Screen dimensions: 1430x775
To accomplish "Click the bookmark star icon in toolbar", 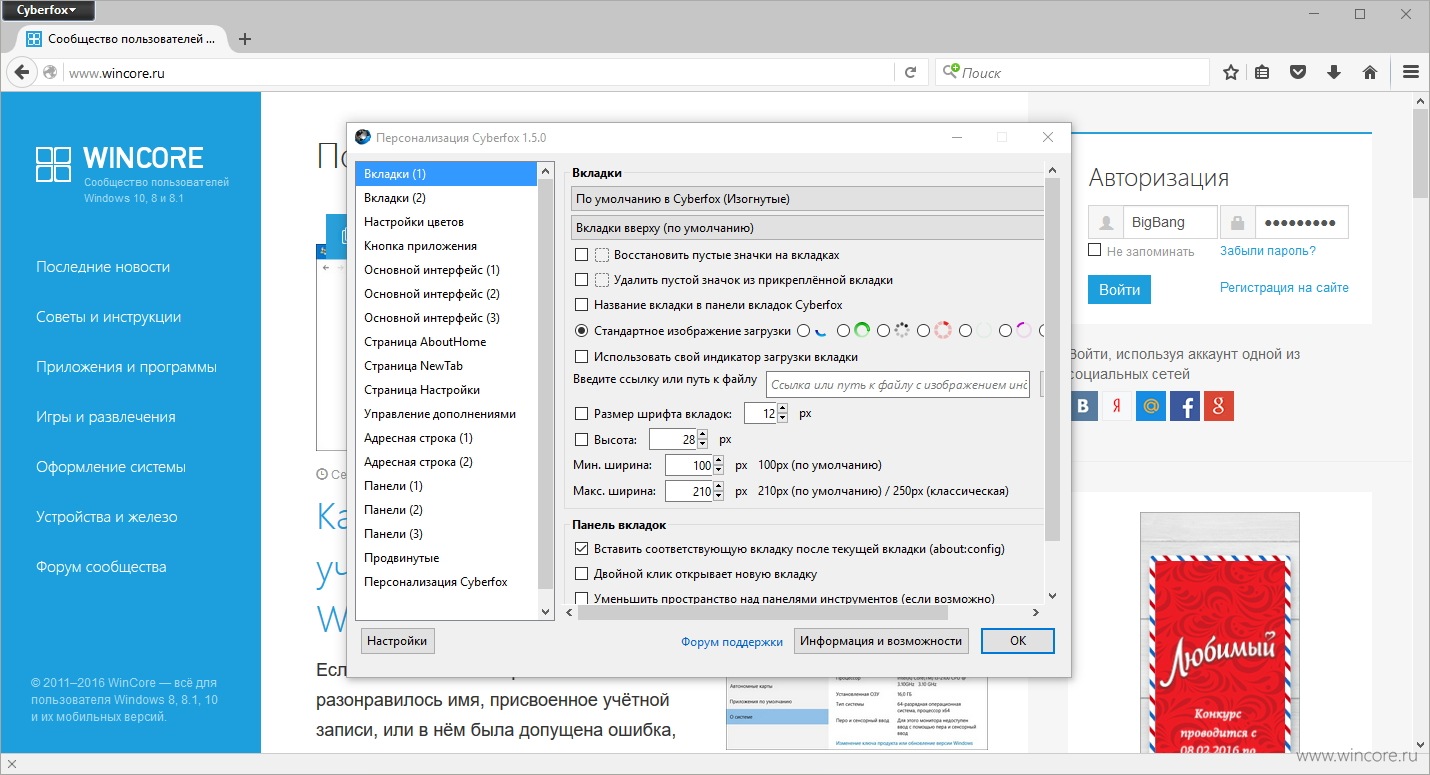I will coord(1231,72).
